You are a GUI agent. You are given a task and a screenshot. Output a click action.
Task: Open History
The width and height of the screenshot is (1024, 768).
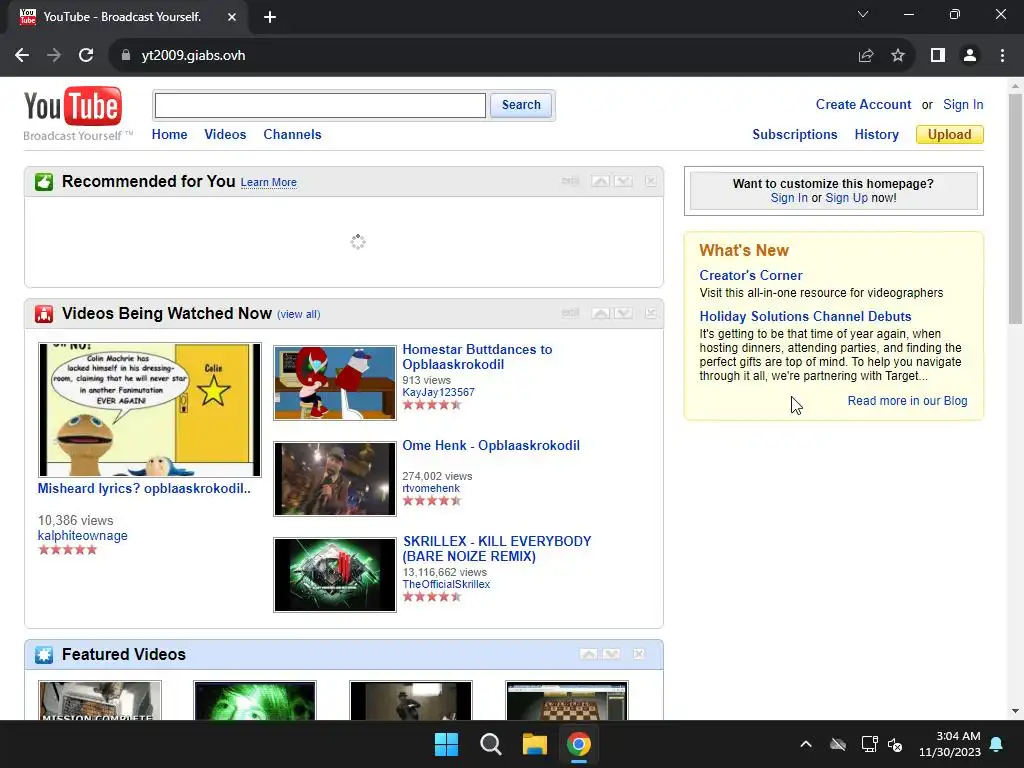click(x=876, y=135)
